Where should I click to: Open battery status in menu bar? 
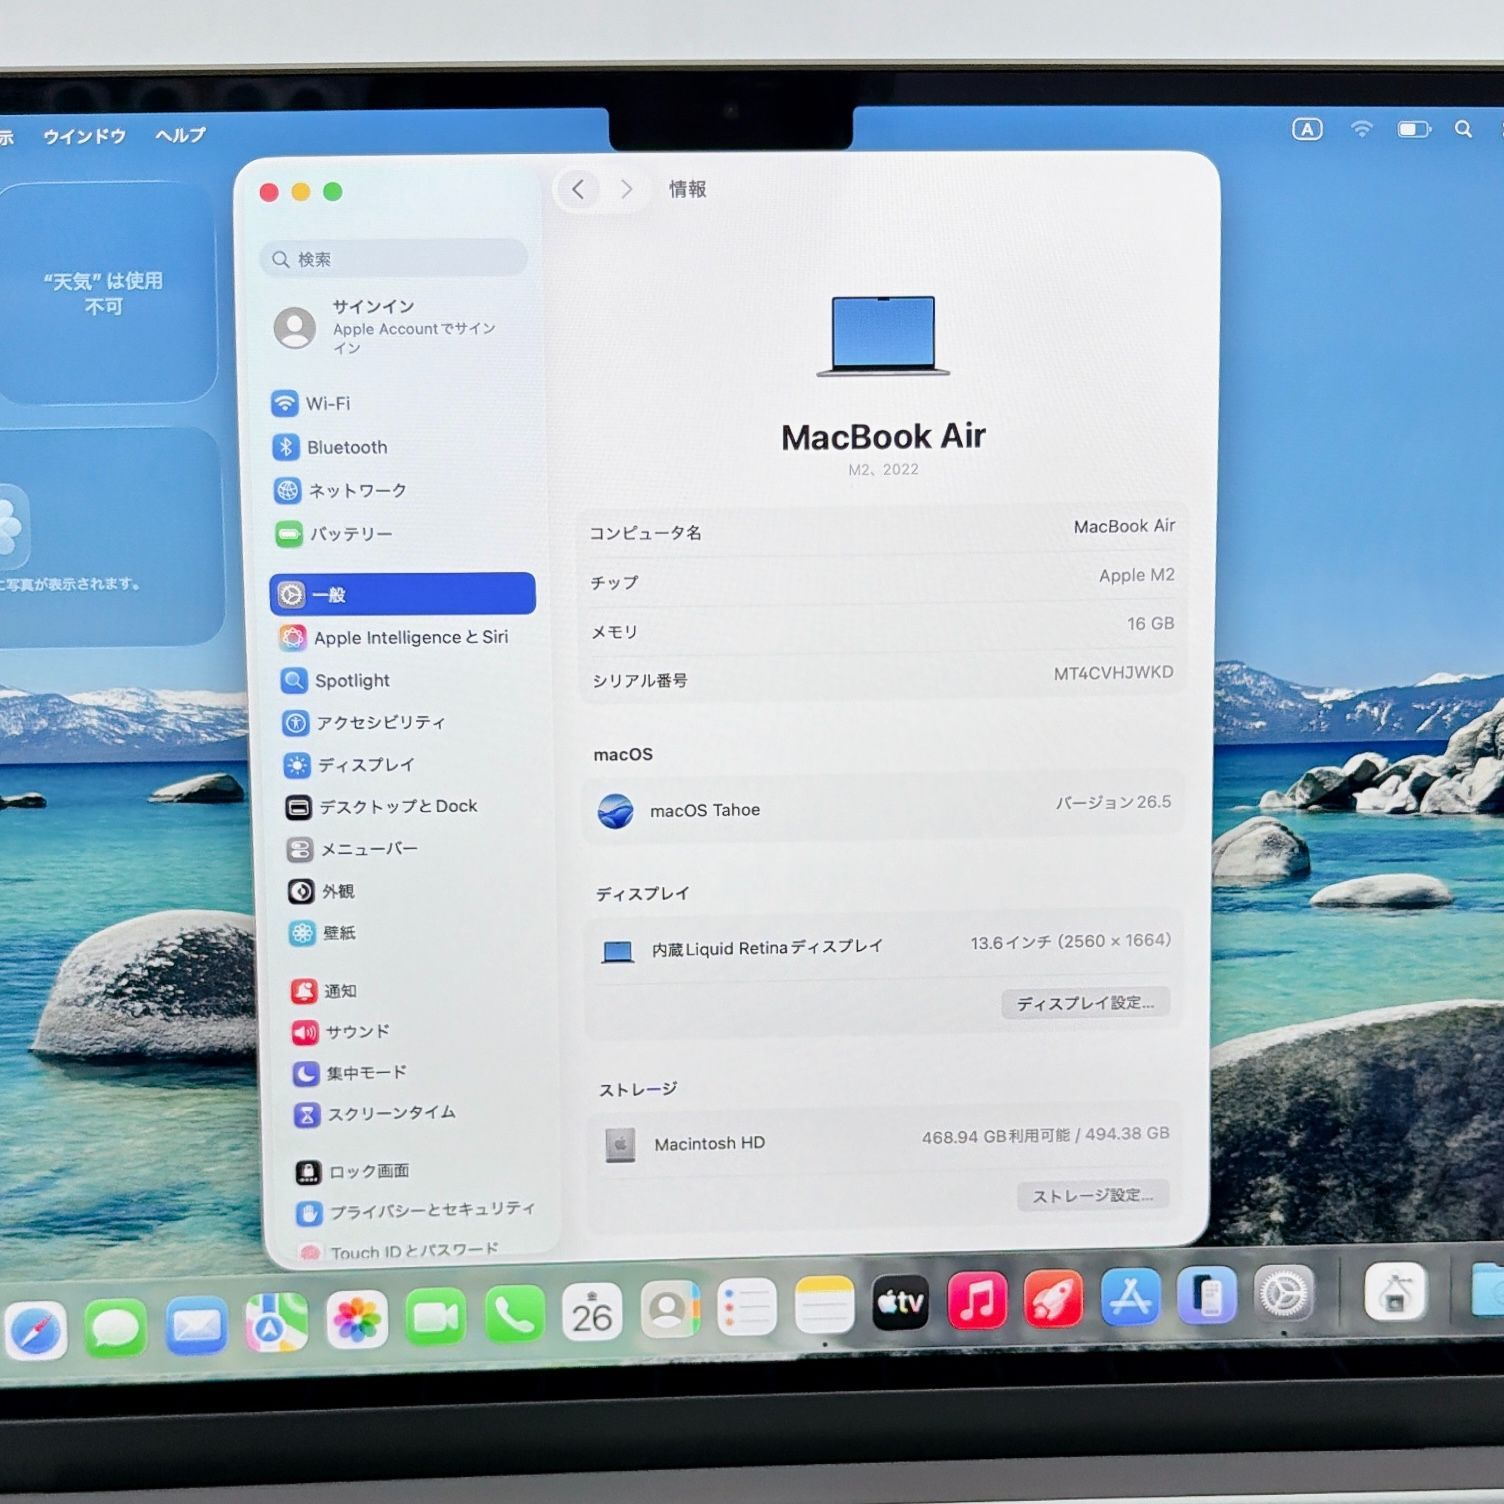(x=1414, y=129)
